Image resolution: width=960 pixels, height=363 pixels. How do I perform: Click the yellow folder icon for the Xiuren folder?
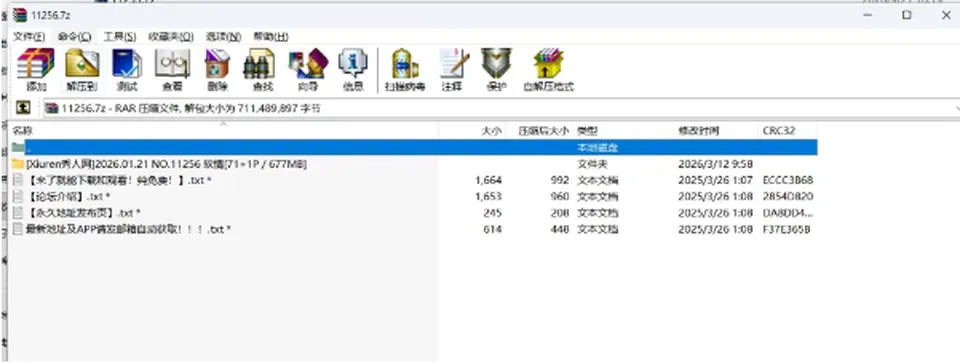pyautogui.click(x=18, y=164)
